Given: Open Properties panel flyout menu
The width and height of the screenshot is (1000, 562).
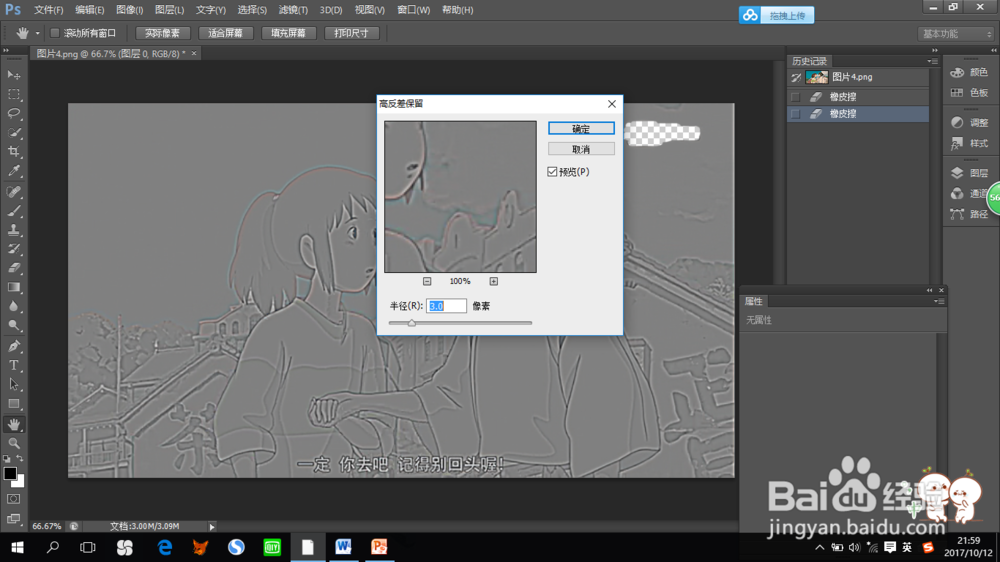Looking at the screenshot, I should click(x=939, y=301).
